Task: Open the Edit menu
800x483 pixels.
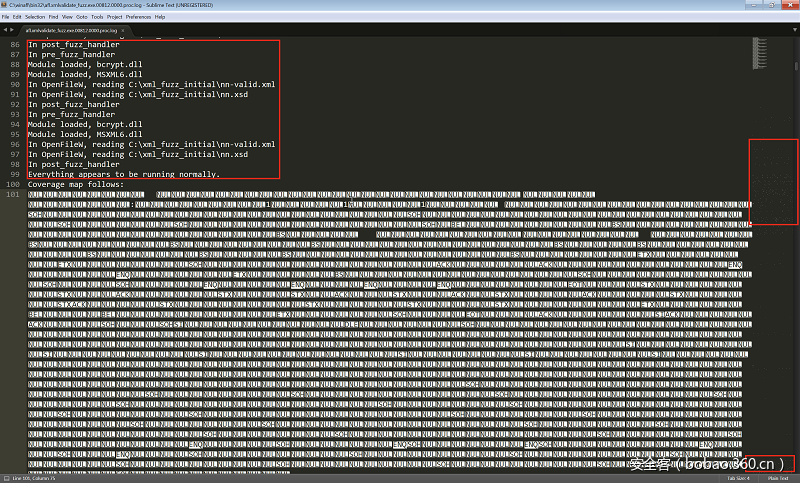Action: (x=16, y=17)
